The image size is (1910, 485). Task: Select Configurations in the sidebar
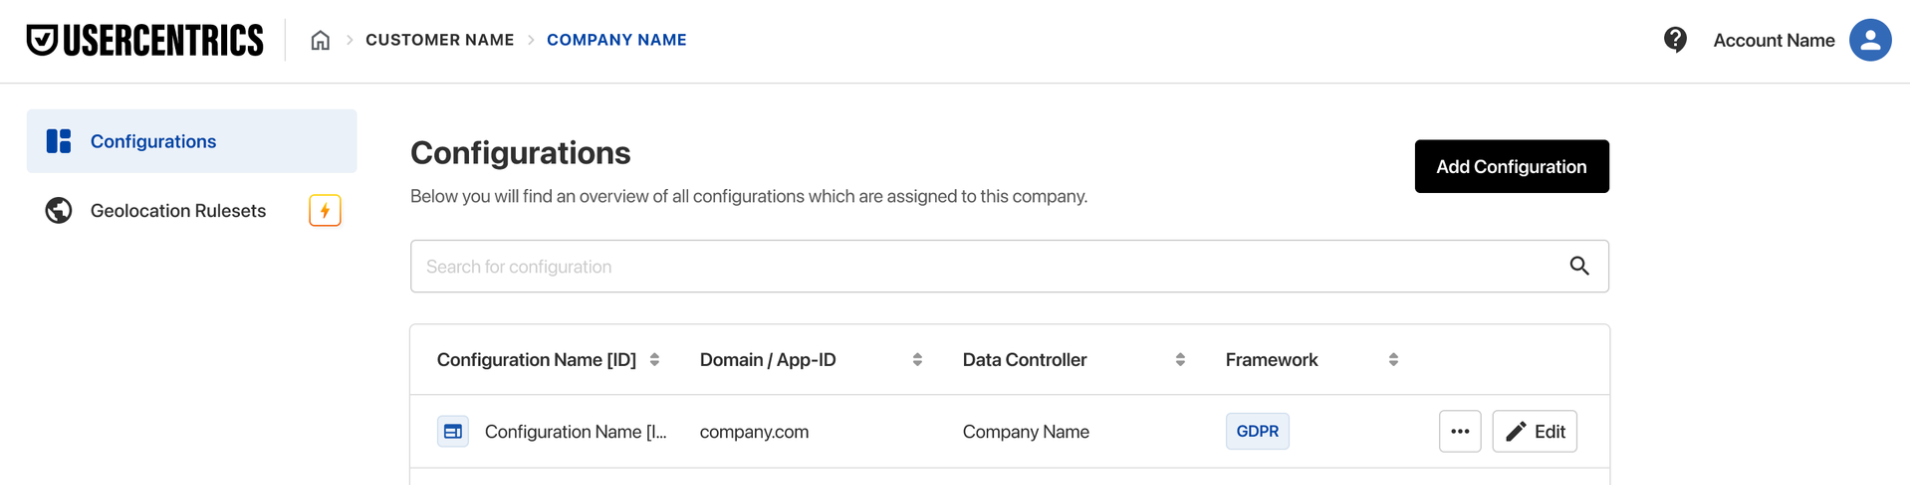[192, 141]
